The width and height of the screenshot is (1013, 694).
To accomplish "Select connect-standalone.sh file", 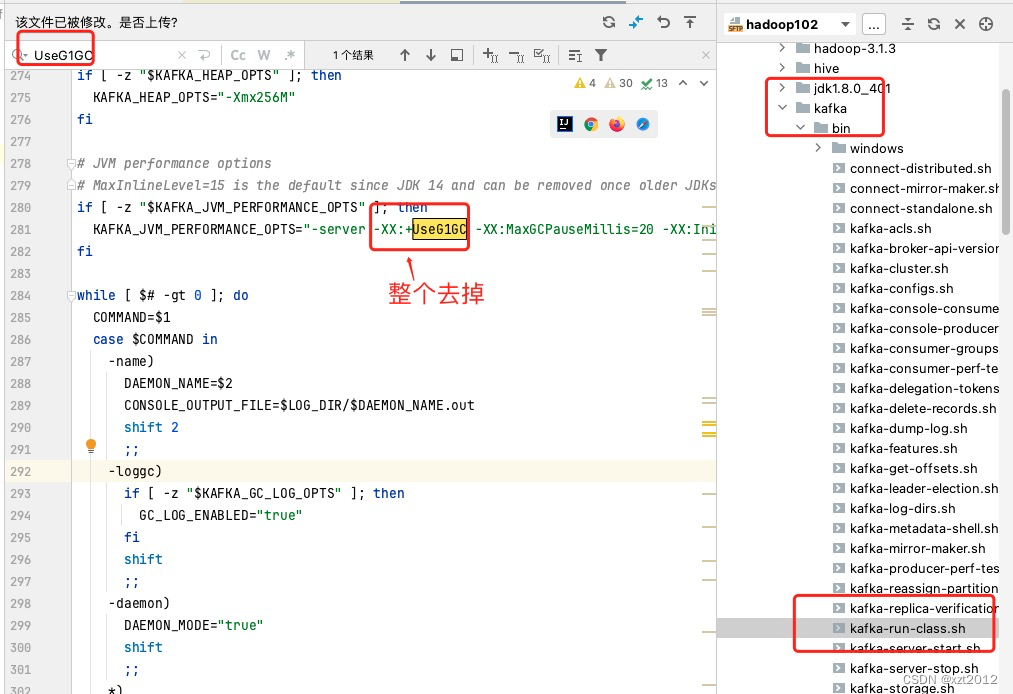I will pos(921,208).
